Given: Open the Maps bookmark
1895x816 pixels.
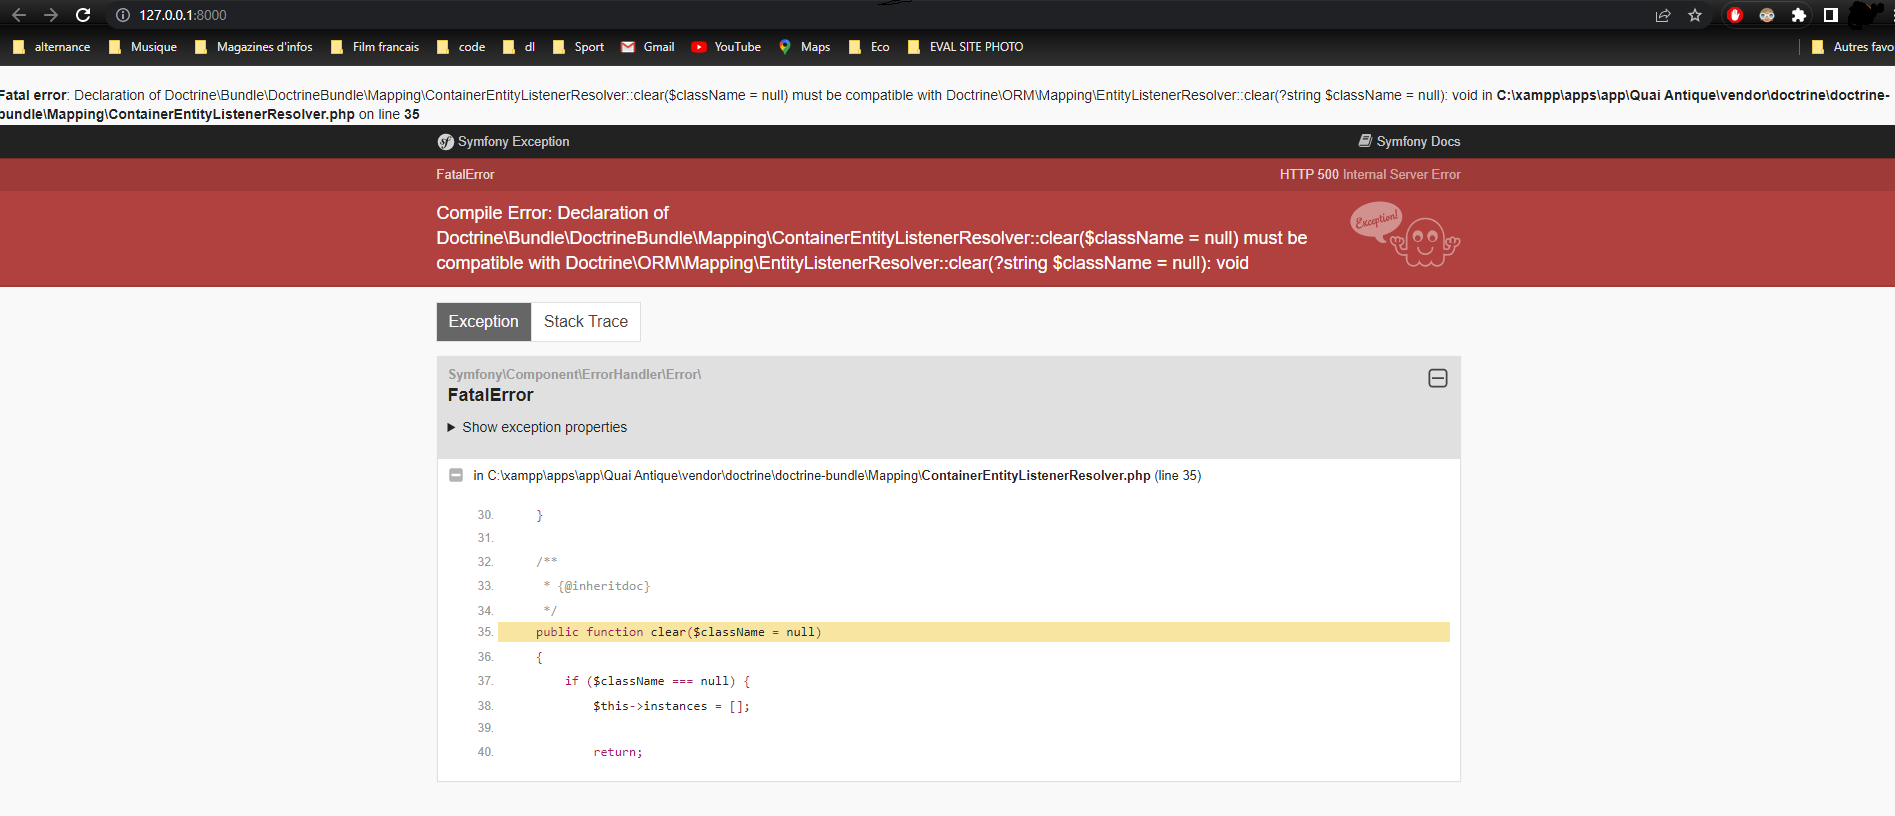Looking at the screenshot, I should click(805, 47).
